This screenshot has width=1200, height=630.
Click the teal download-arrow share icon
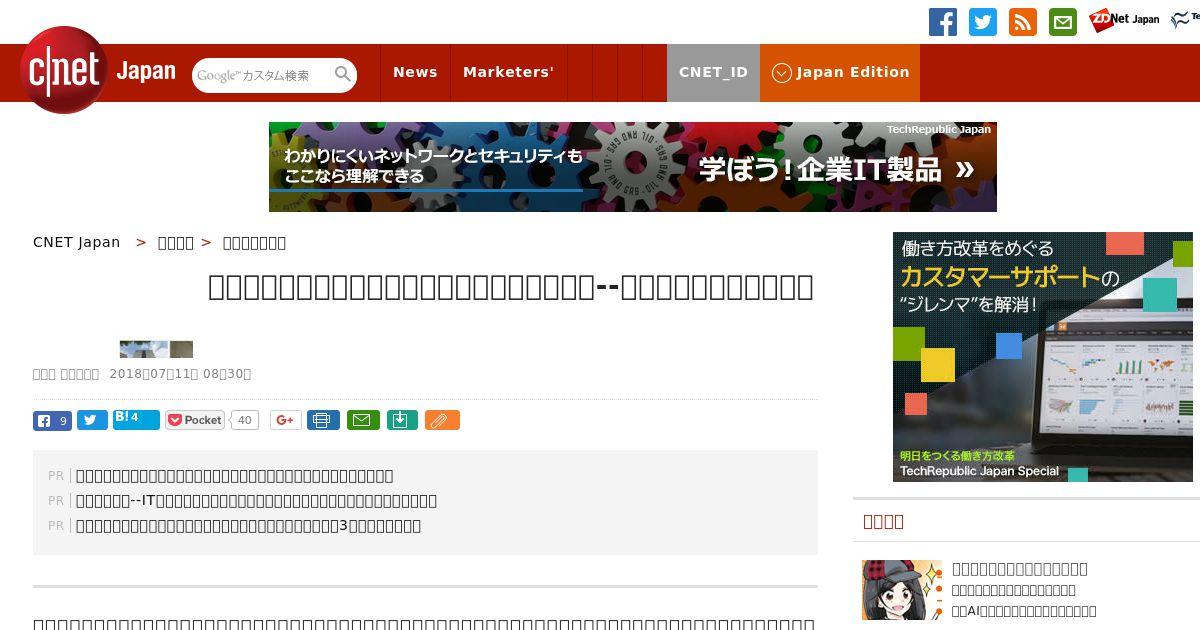click(x=401, y=420)
